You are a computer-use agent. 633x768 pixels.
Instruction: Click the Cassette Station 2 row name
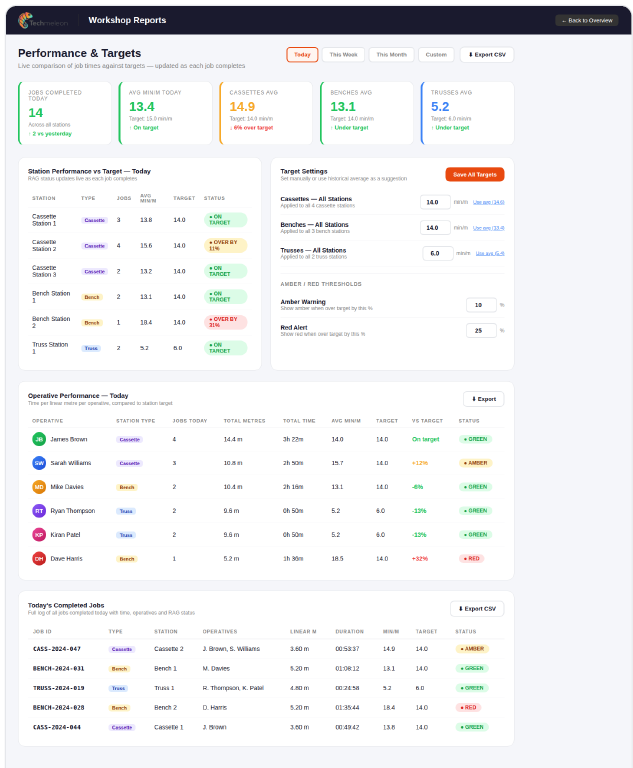pos(44,245)
